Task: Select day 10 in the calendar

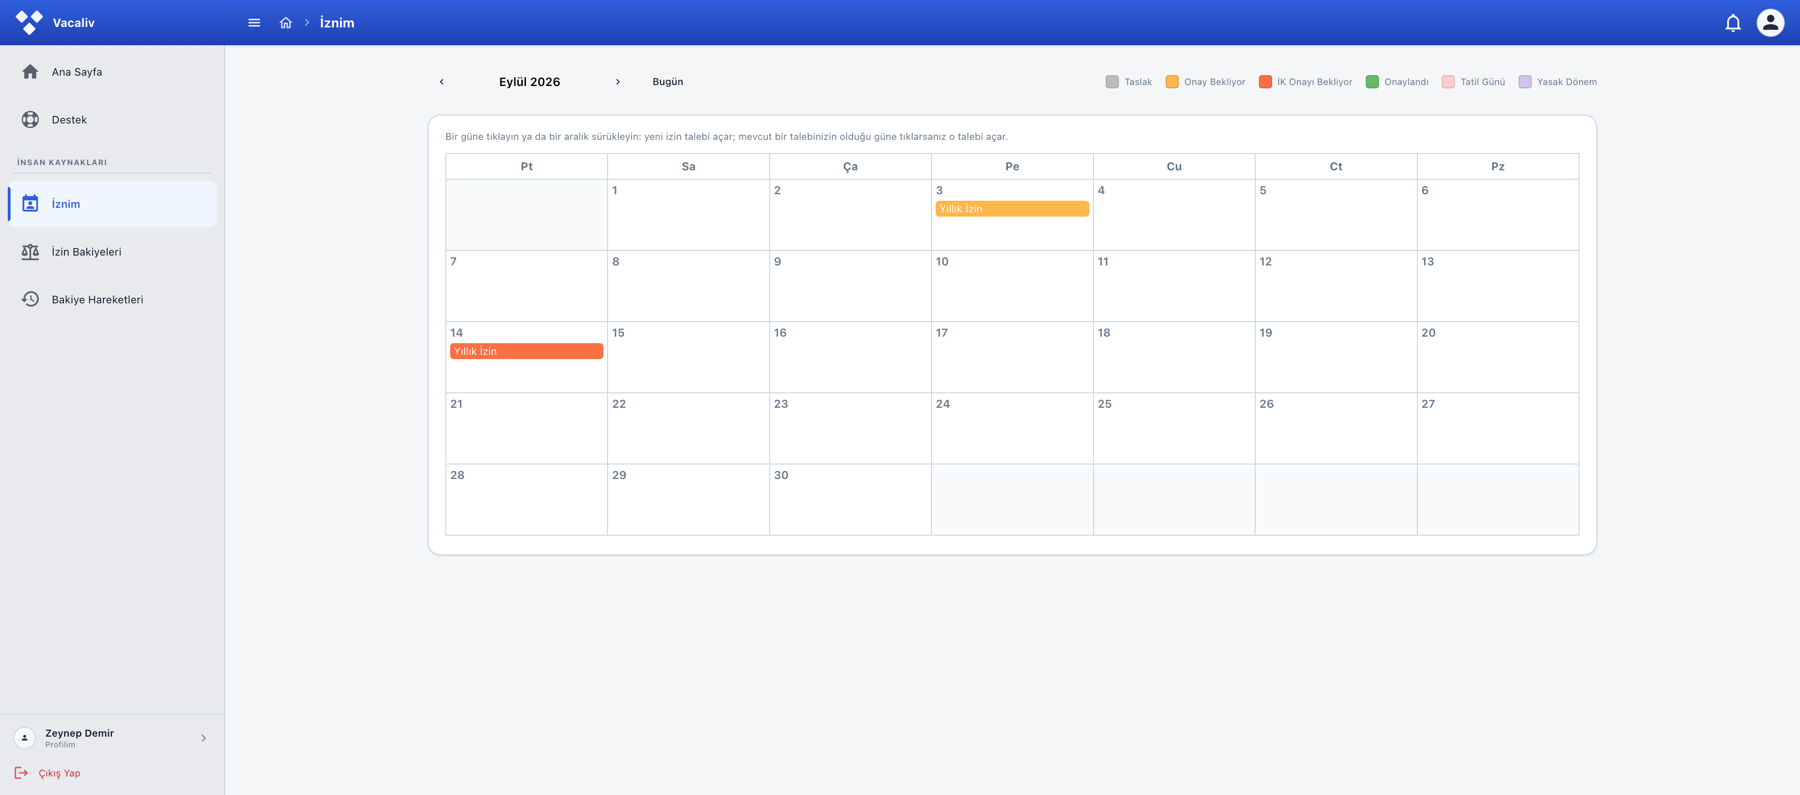Action: (1012, 286)
